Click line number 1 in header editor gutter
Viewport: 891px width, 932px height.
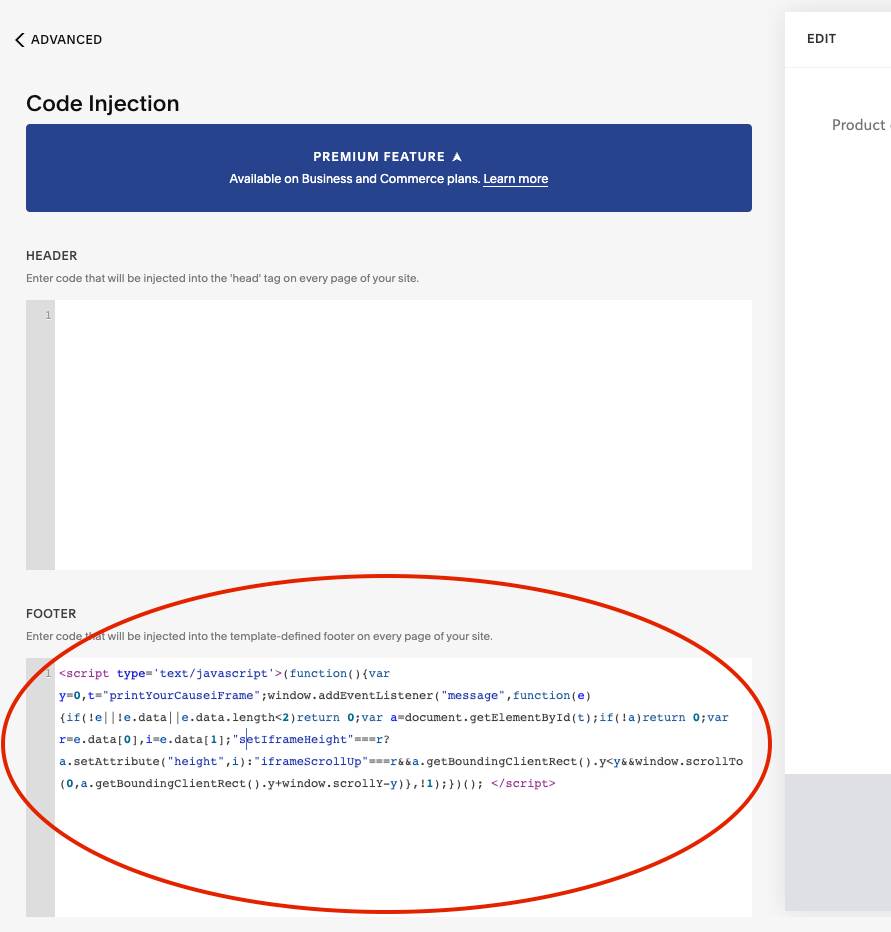[x=48, y=315]
